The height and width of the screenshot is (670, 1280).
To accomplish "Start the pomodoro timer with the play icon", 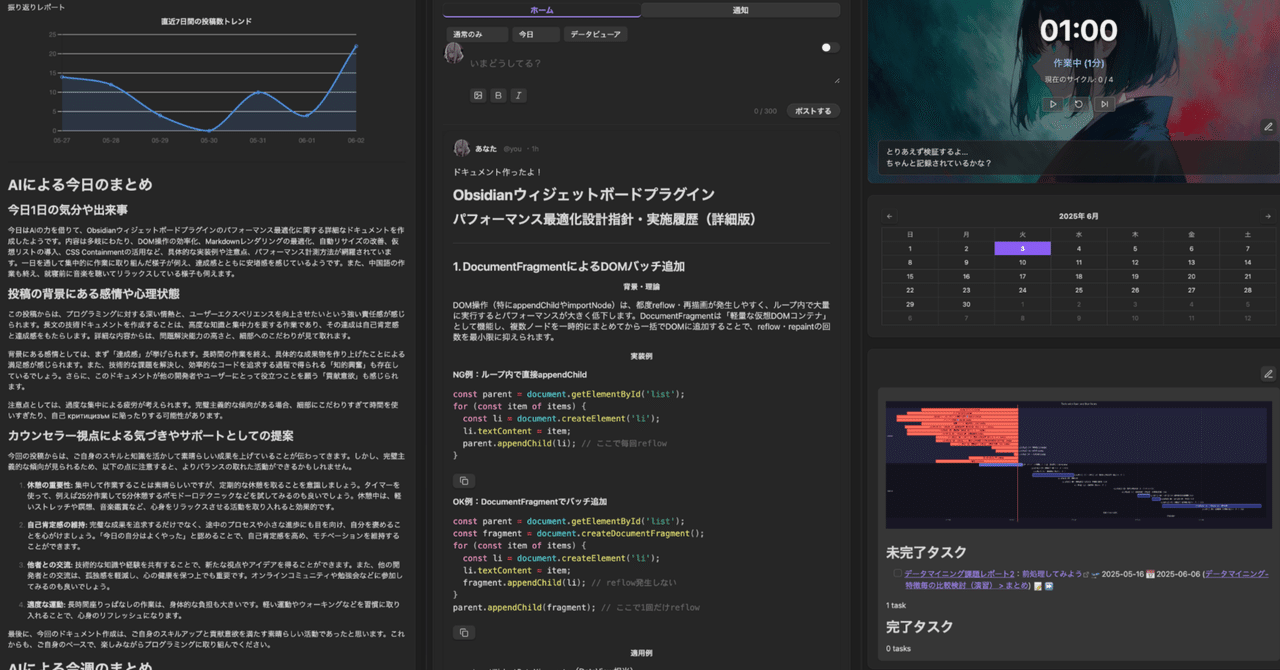I will tap(1053, 104).
